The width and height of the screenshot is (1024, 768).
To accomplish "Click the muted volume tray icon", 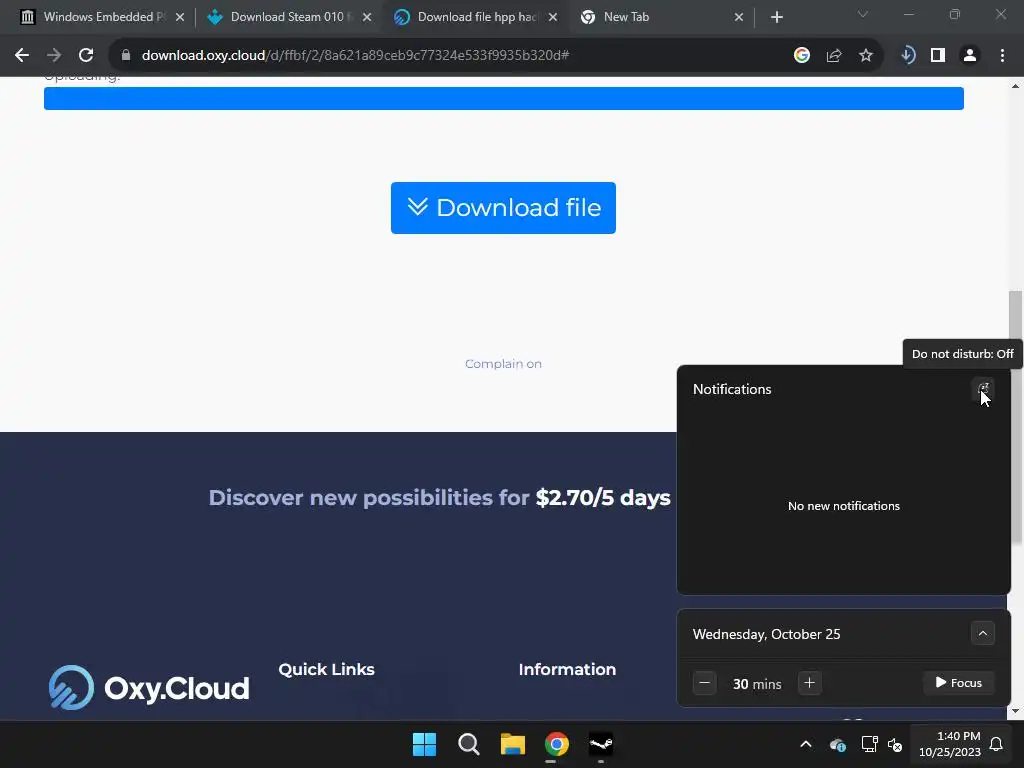I will tap(895, 744).
